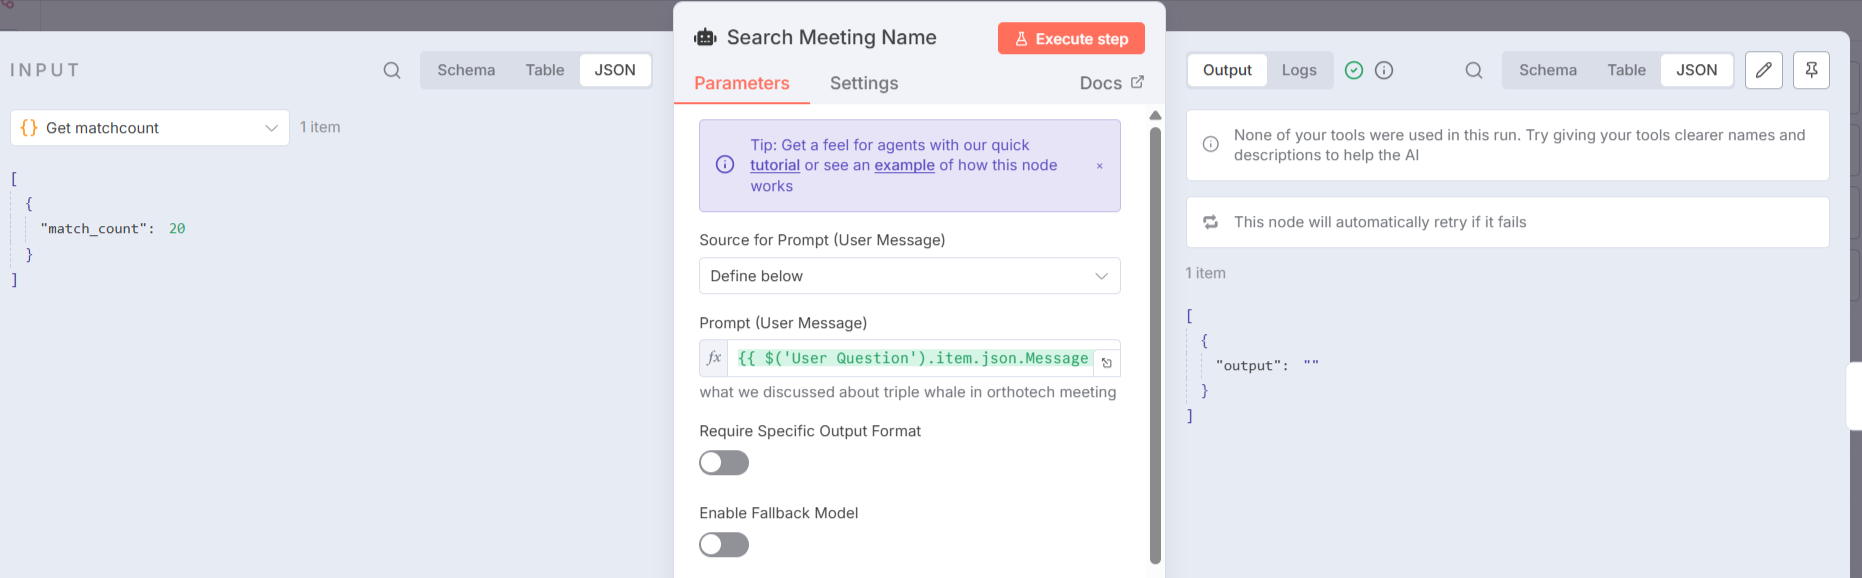This screenshot has height=578, width=1862.
Task: Click the Prompt User Message expression field
Action: [x=912, y=358]
